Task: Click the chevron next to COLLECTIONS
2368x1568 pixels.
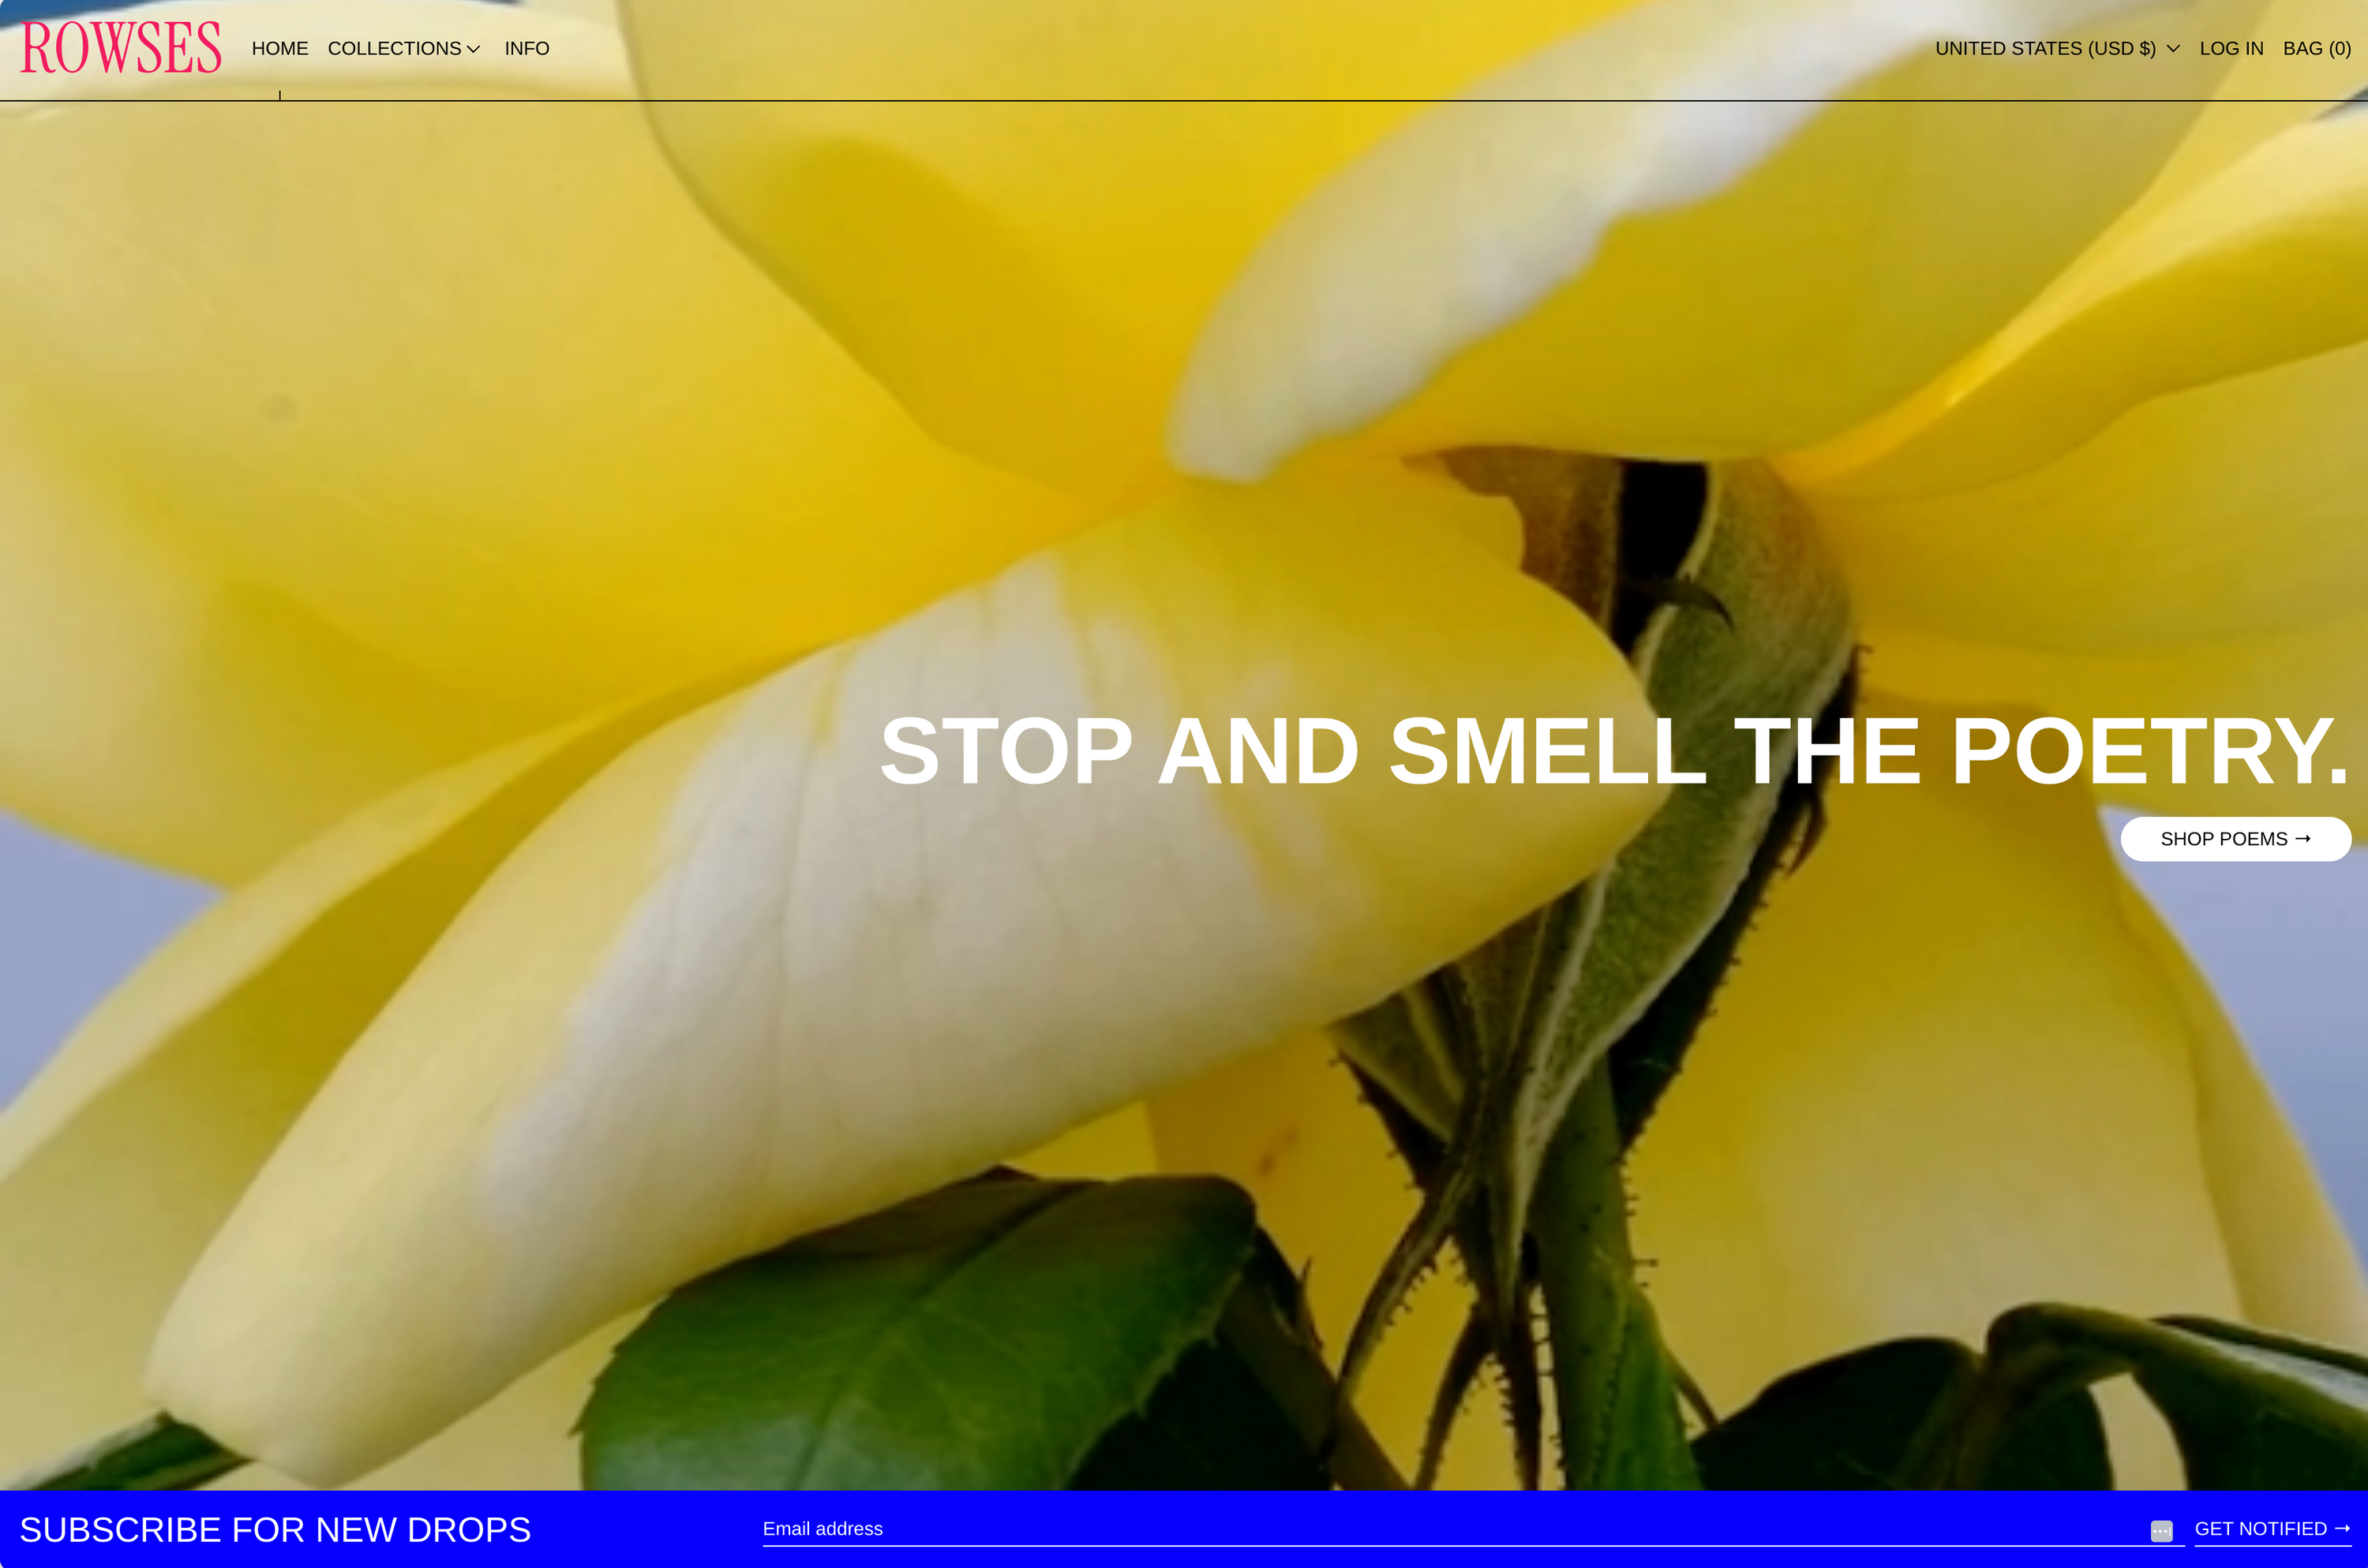Action: point(474,49)
